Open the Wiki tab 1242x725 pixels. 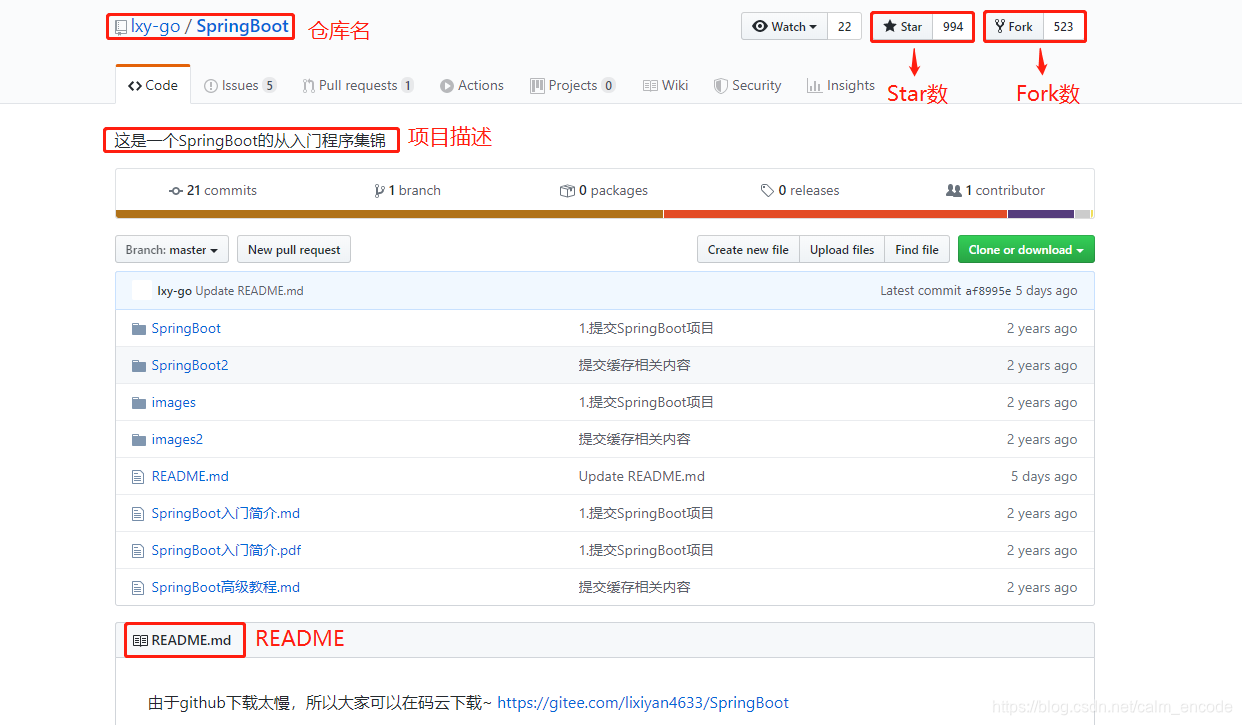pos(665,85)
